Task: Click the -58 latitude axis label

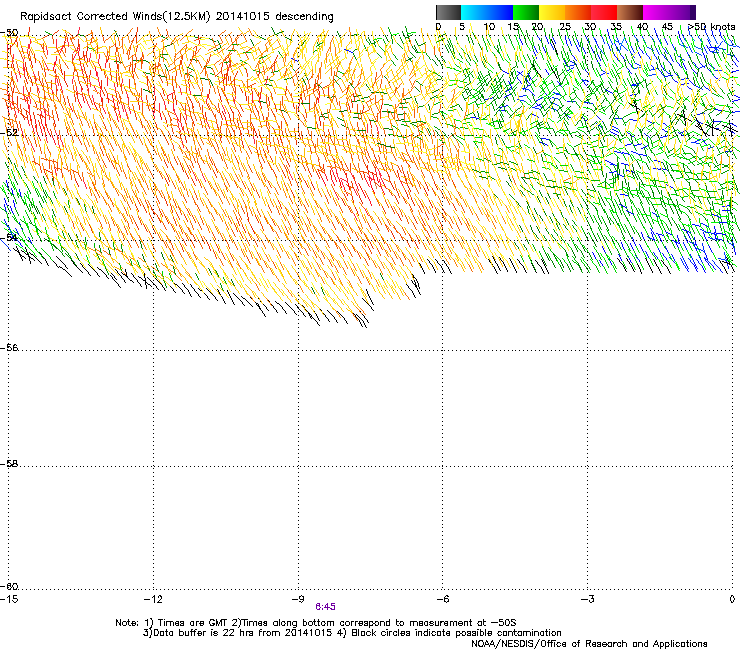Action: [9, 464]
